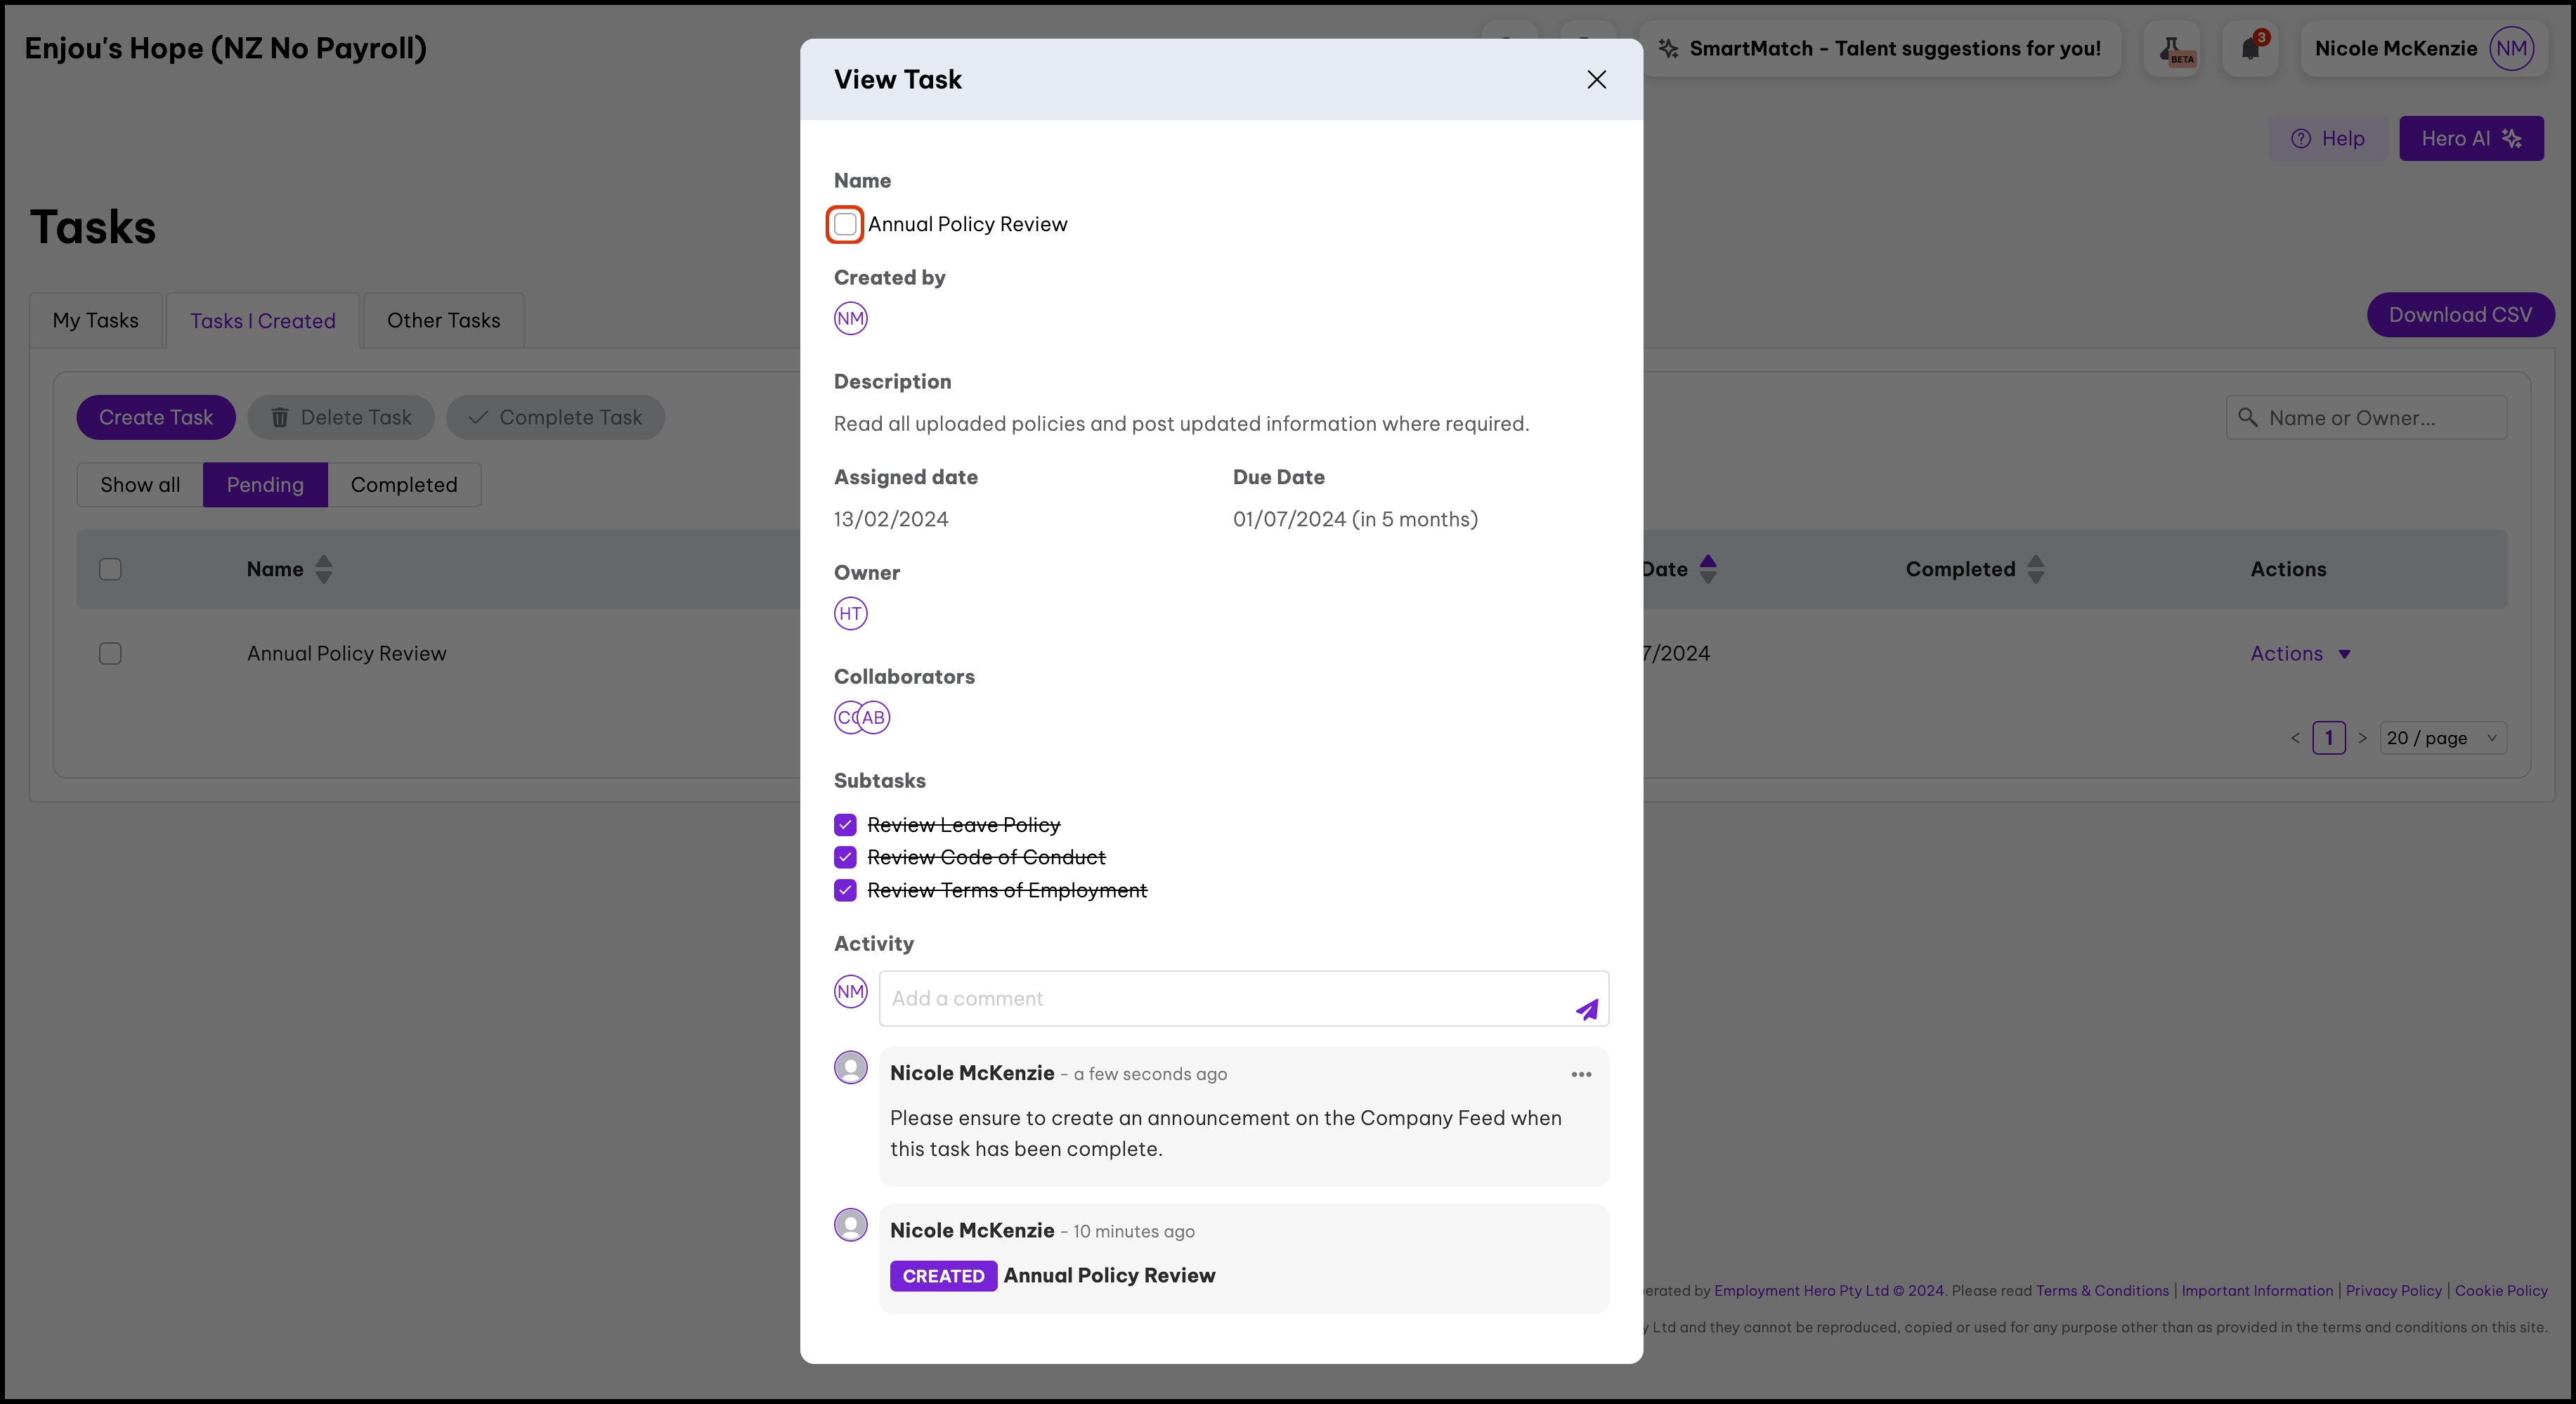Switch to the My Tasks tab
This screenshot has height=1404, width=2576.
(x=96, y=321)
